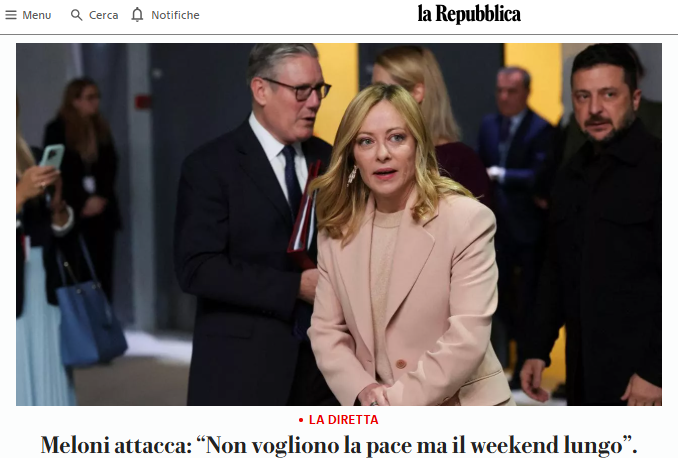Viewport: 678px width, 458px height.
Task: Open Cerca search label
Action: point(104,15)
